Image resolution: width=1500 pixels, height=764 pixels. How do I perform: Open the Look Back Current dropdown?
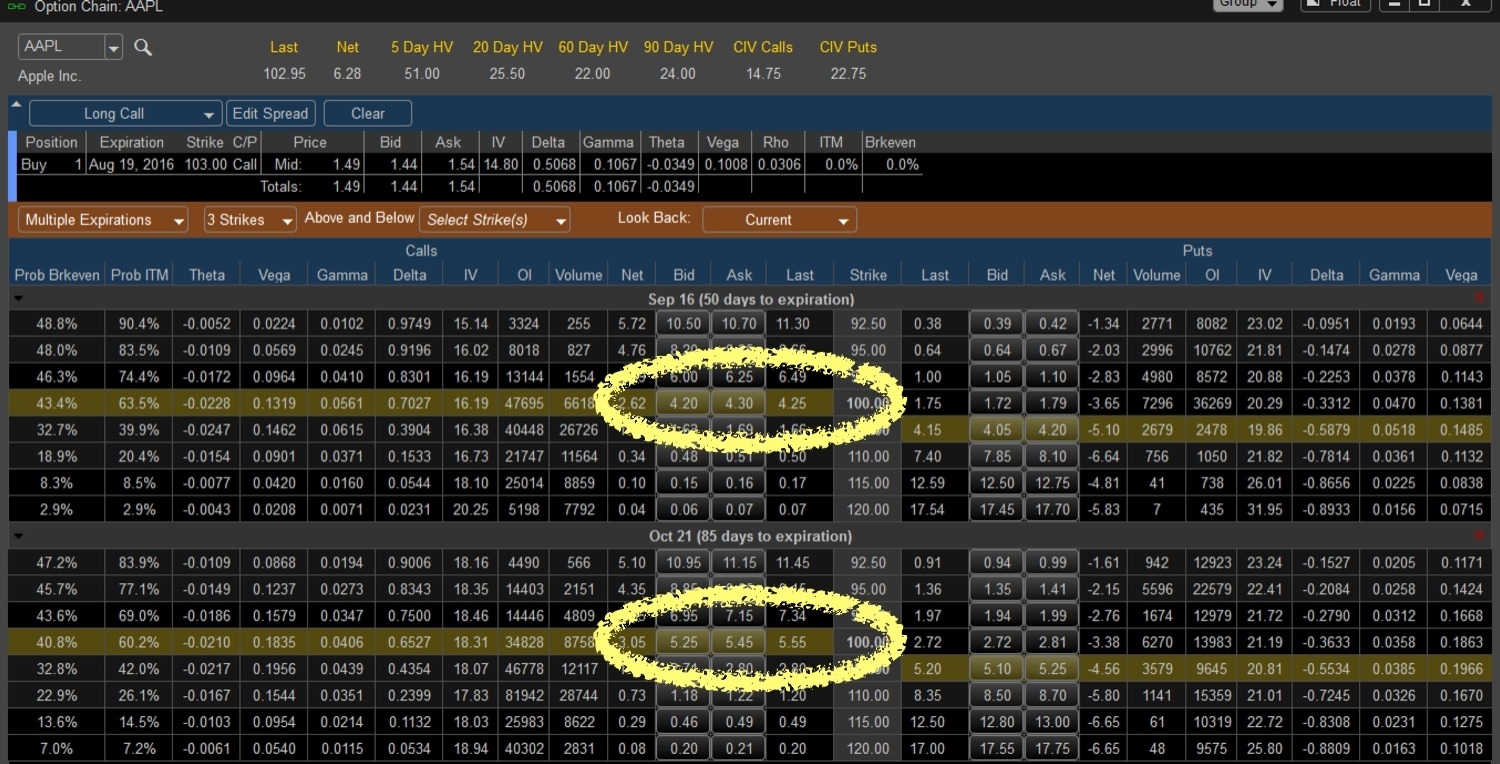click(x=779, y=220)
